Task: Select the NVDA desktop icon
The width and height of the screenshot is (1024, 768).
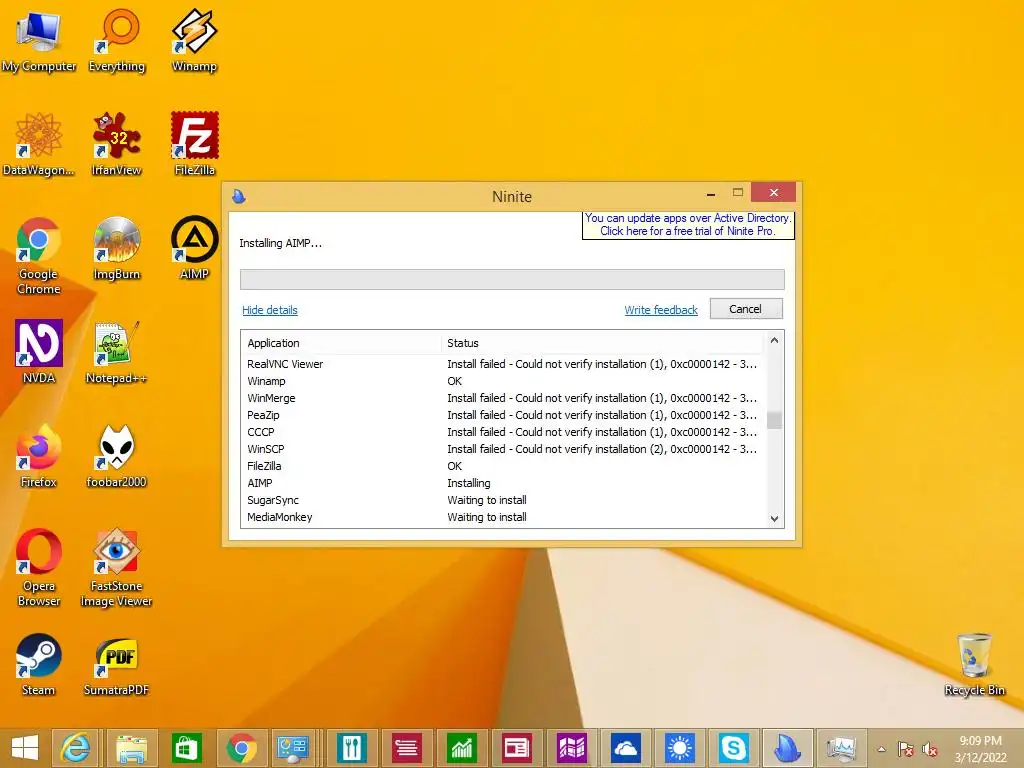Action: coord(39,353)
